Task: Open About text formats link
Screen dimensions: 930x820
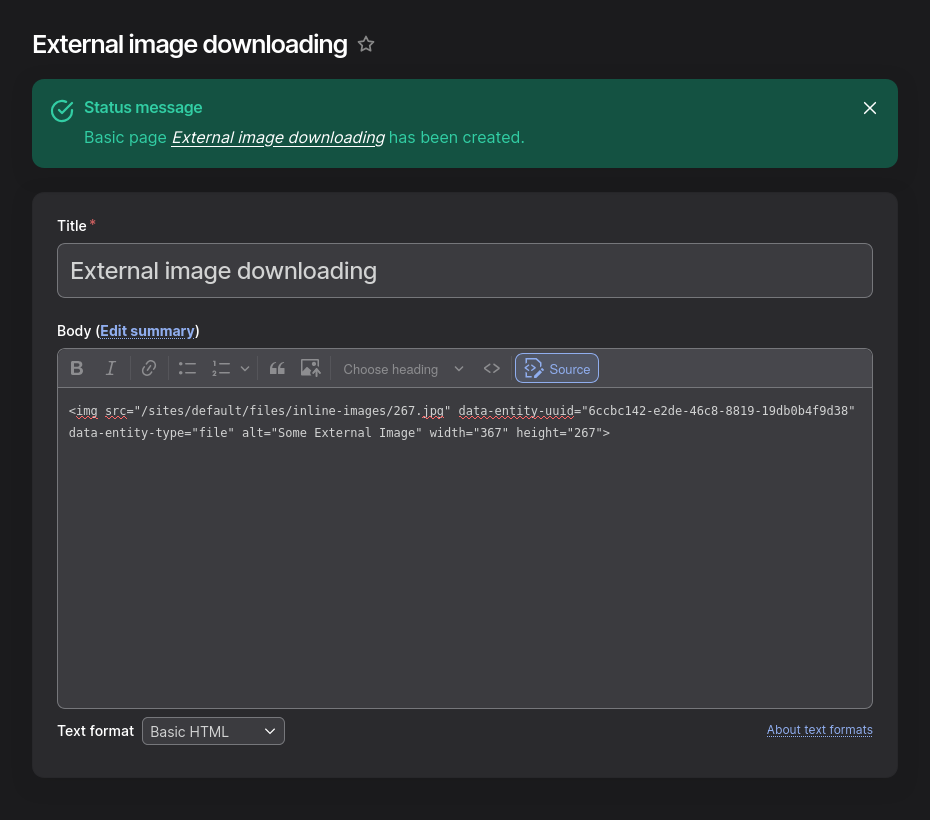Action: 819,730
